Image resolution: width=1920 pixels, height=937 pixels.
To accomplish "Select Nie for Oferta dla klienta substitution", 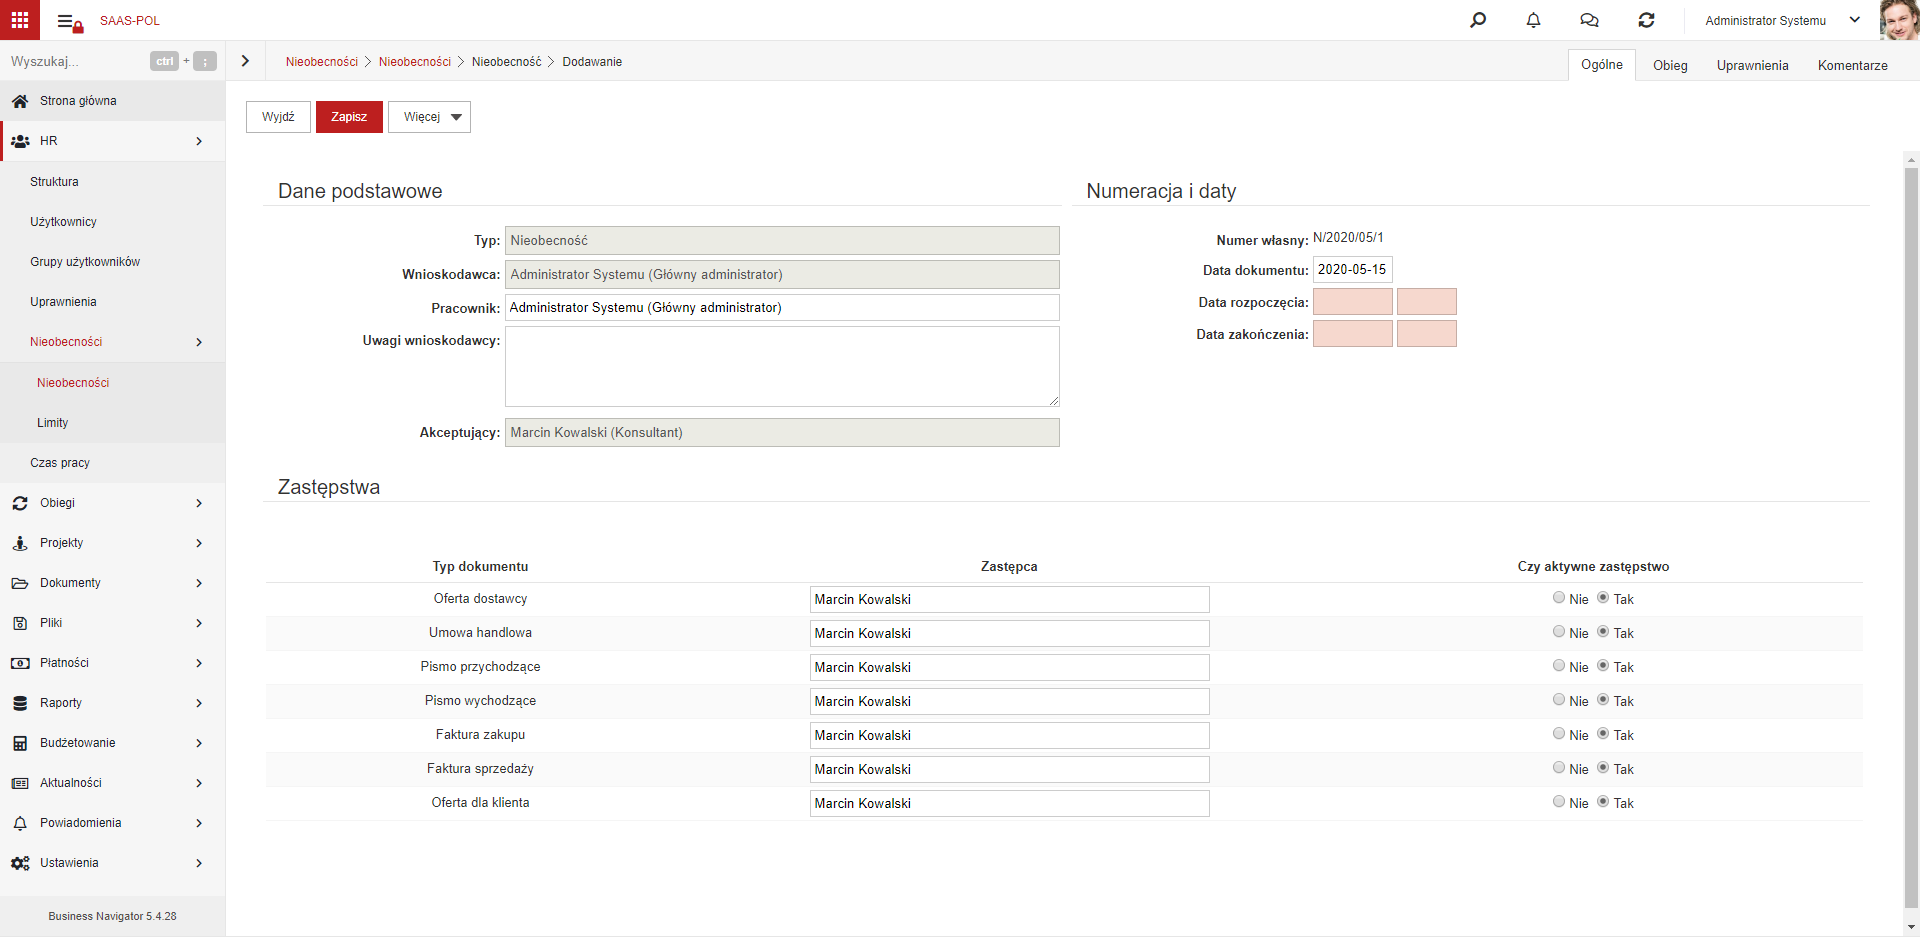I will (x=1559, y=802).
